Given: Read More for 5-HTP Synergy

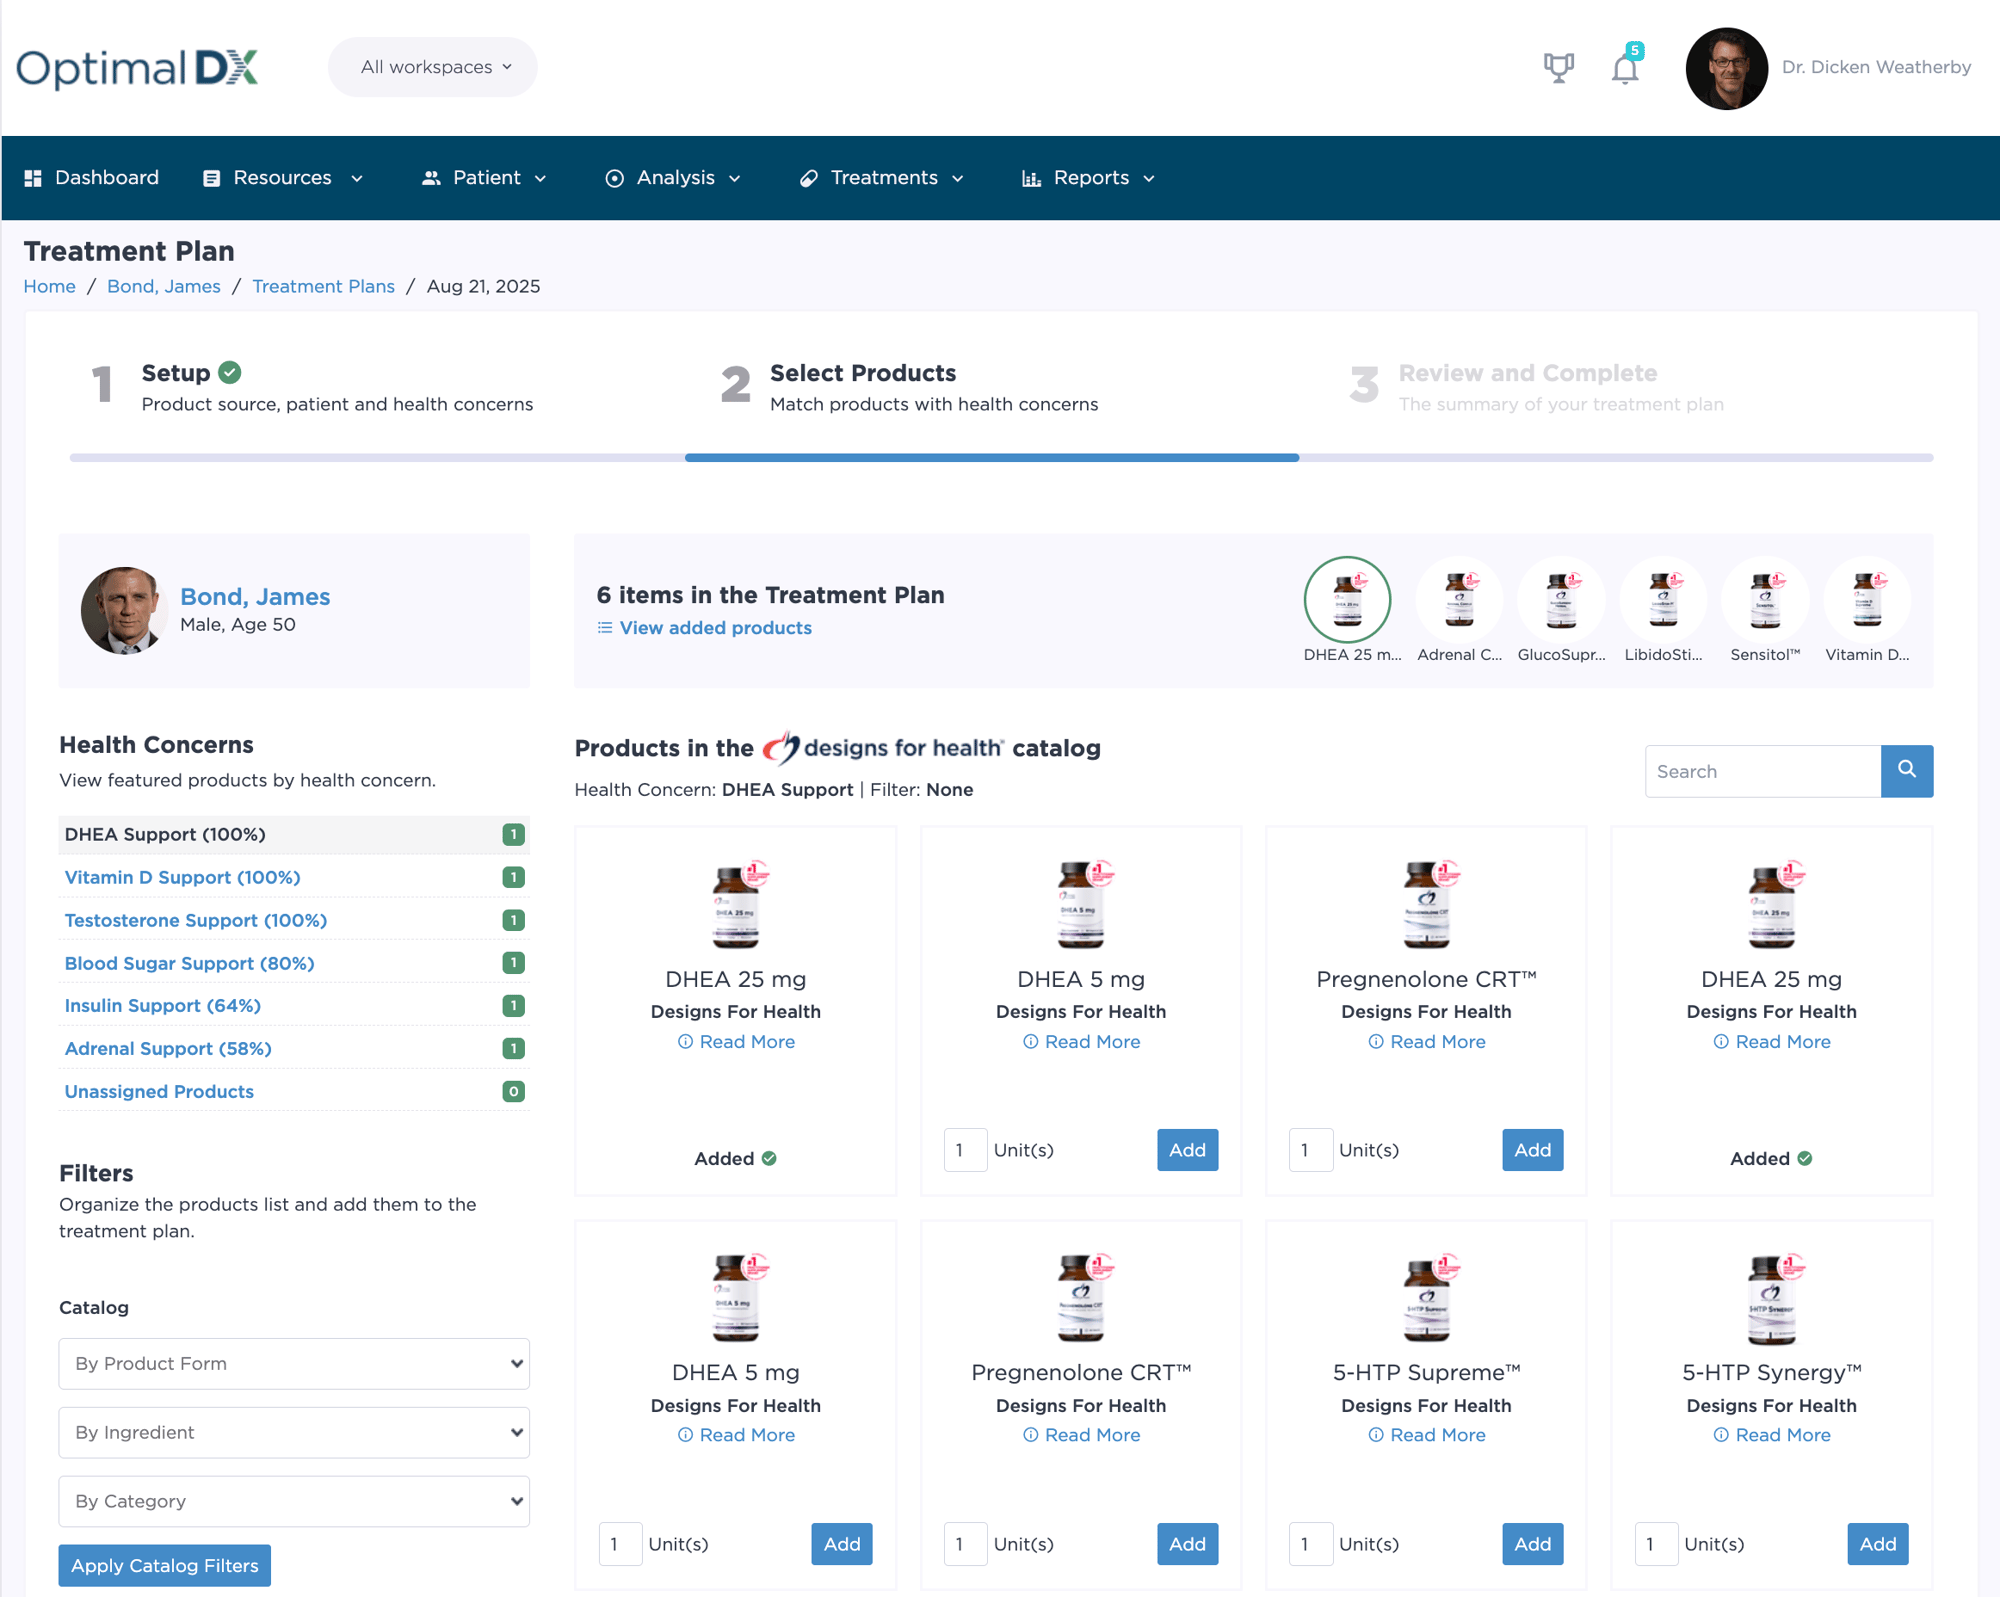Looking at the screenshot, I should pos(1772,1435).
